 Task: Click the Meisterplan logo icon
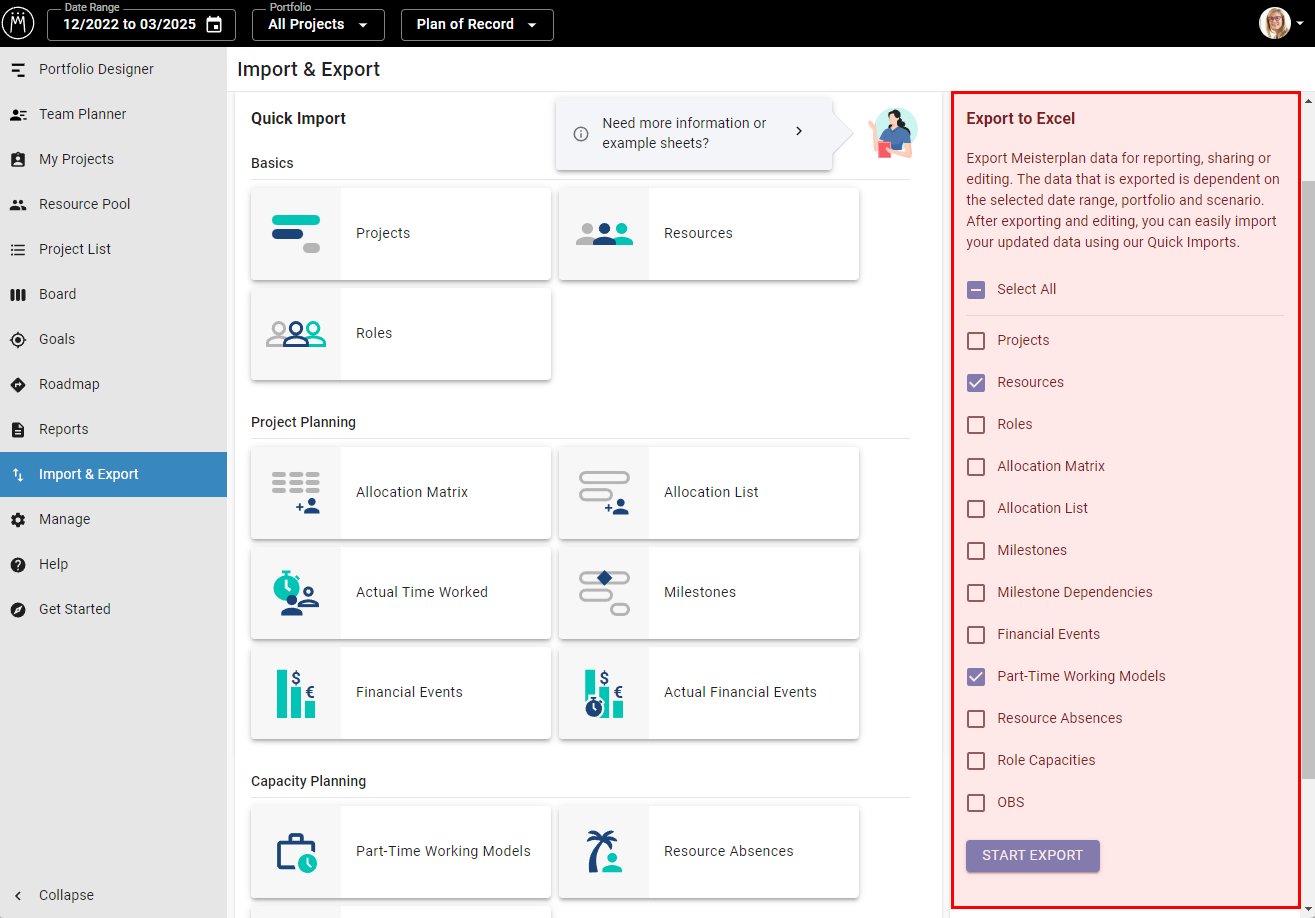click(x=18, y=23)
